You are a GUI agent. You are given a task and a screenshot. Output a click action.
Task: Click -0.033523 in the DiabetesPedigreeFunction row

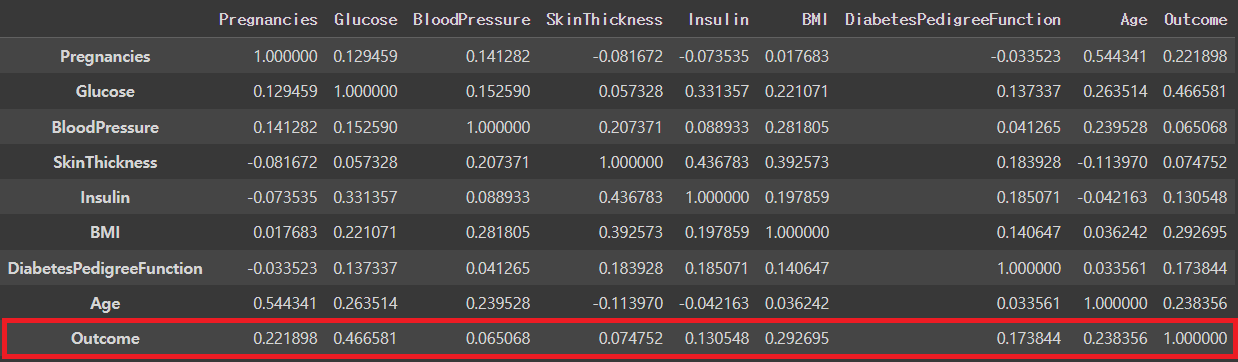point(282,268)
